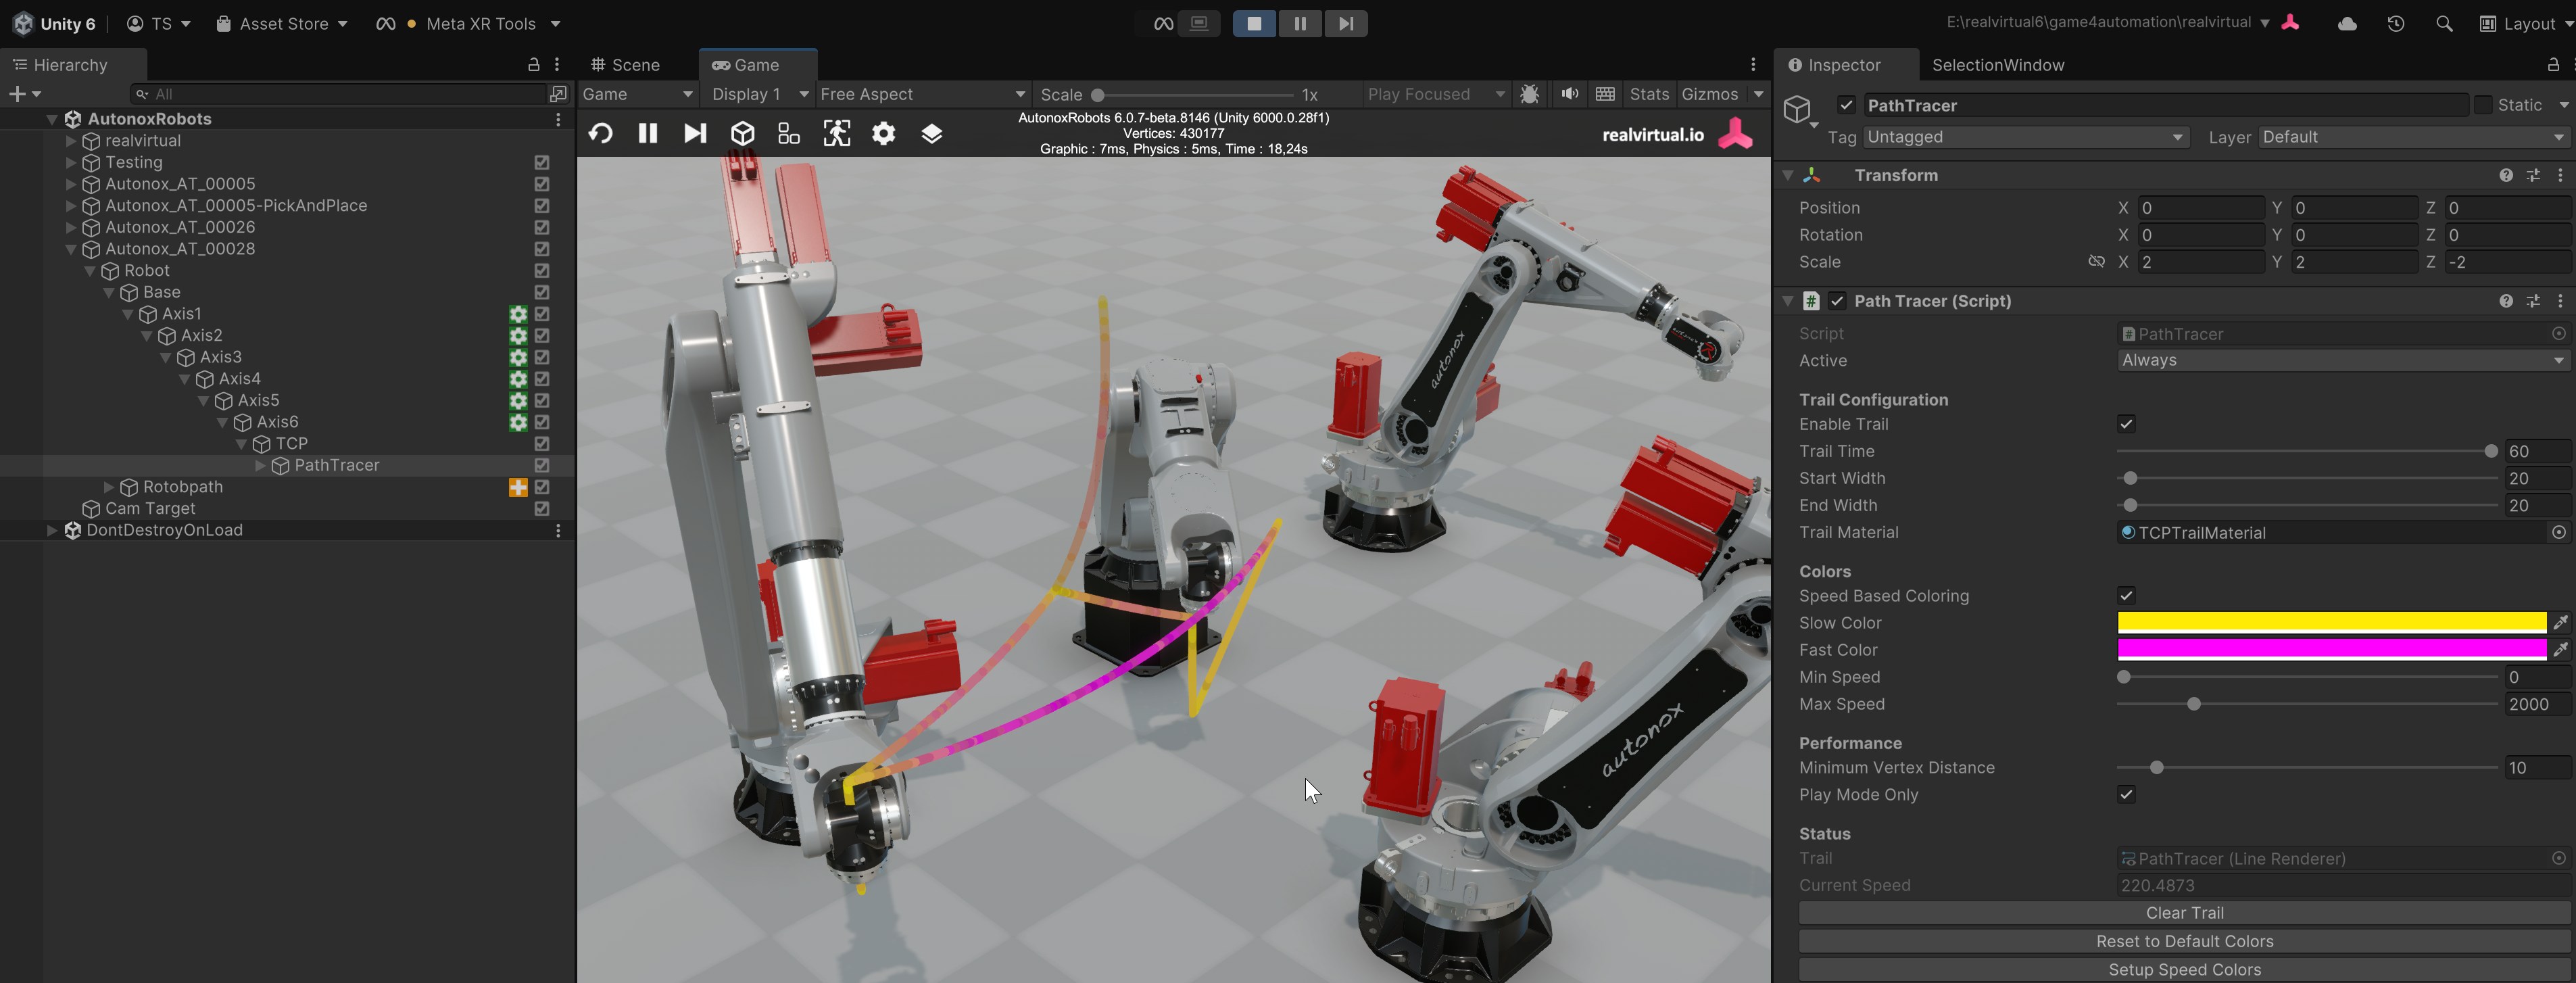This screenshot has width=2576, height=983.
Task: Uncheck Speed Based Coloring option
Action: pos(2126,596)
